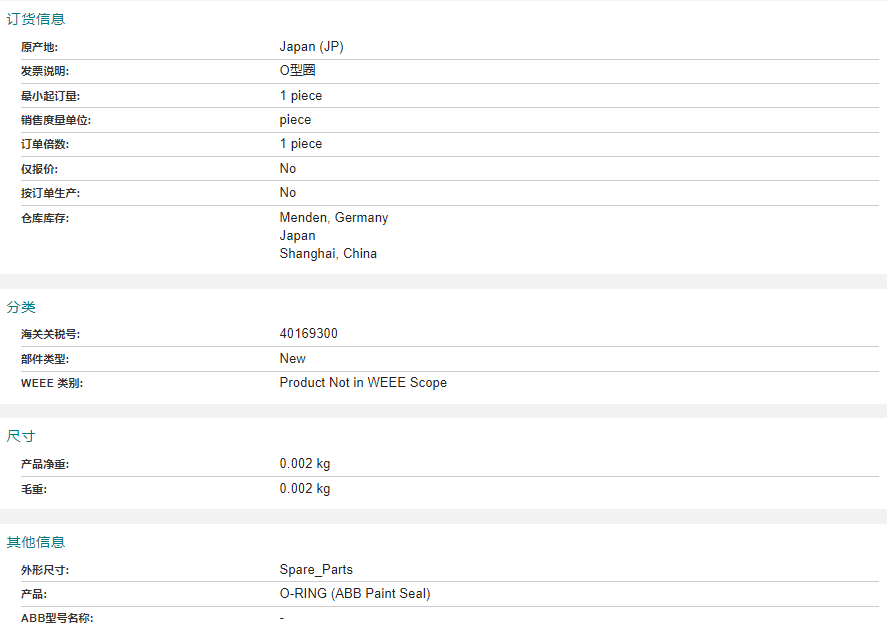
Task: Click the 毛重 gross weight value
Action: [305, 489]
